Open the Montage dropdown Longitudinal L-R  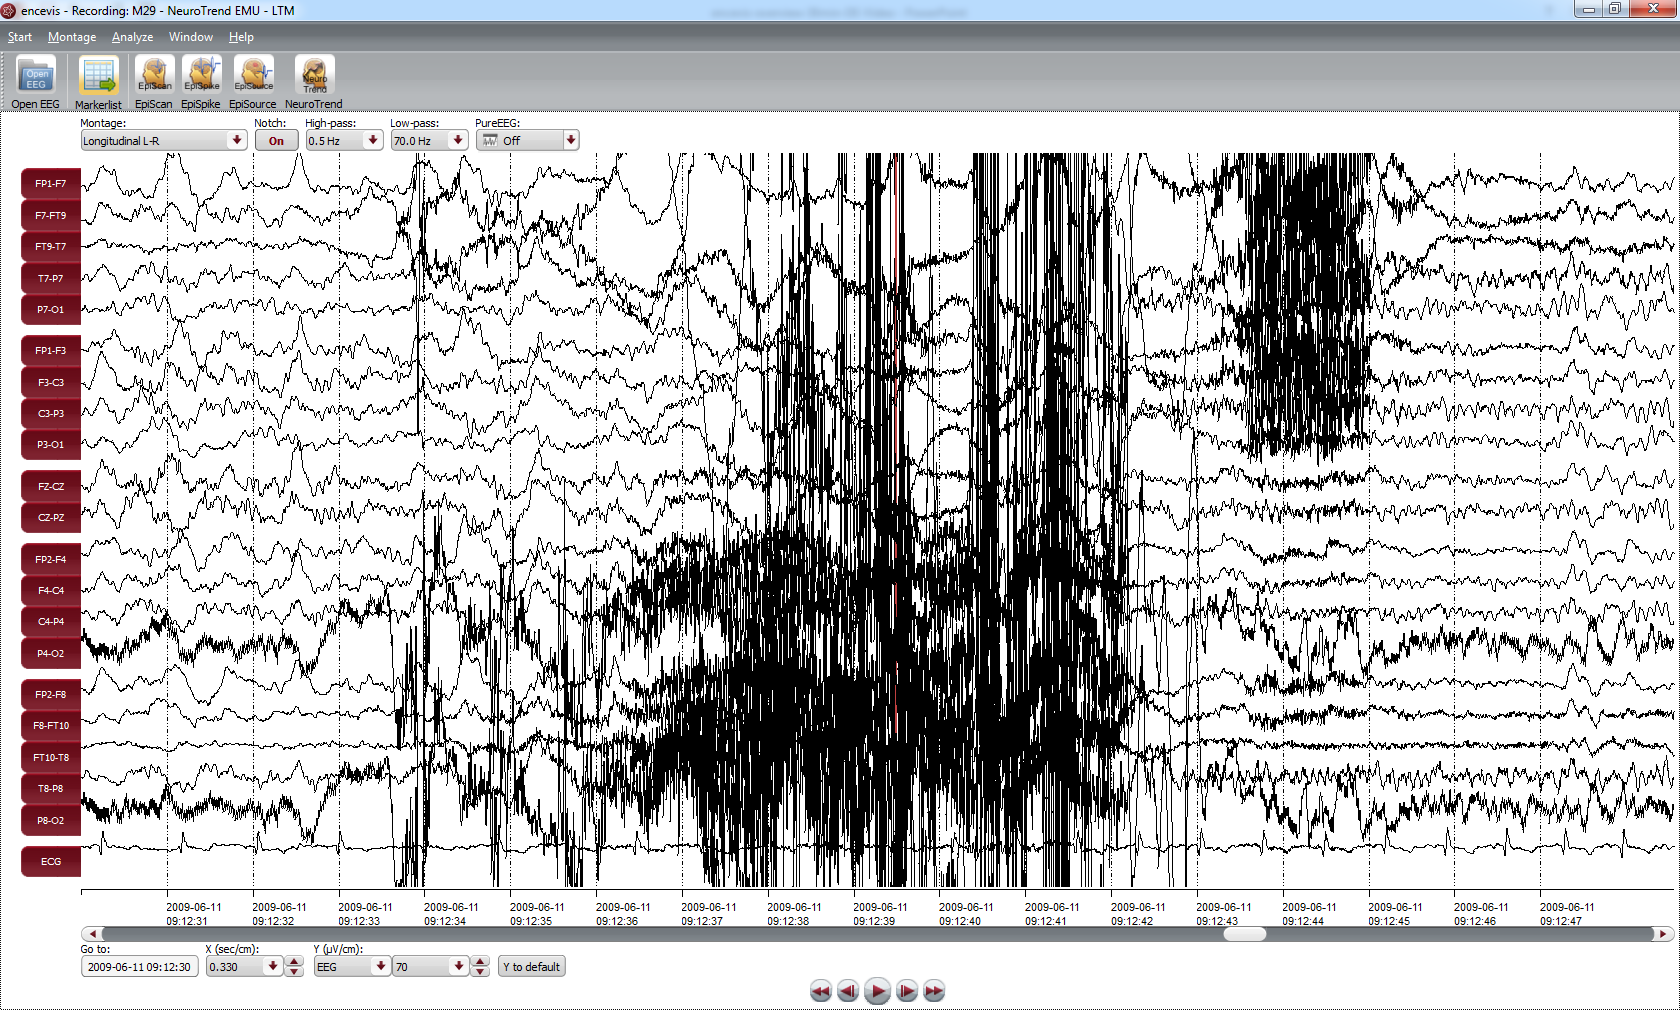coord(163,141)
